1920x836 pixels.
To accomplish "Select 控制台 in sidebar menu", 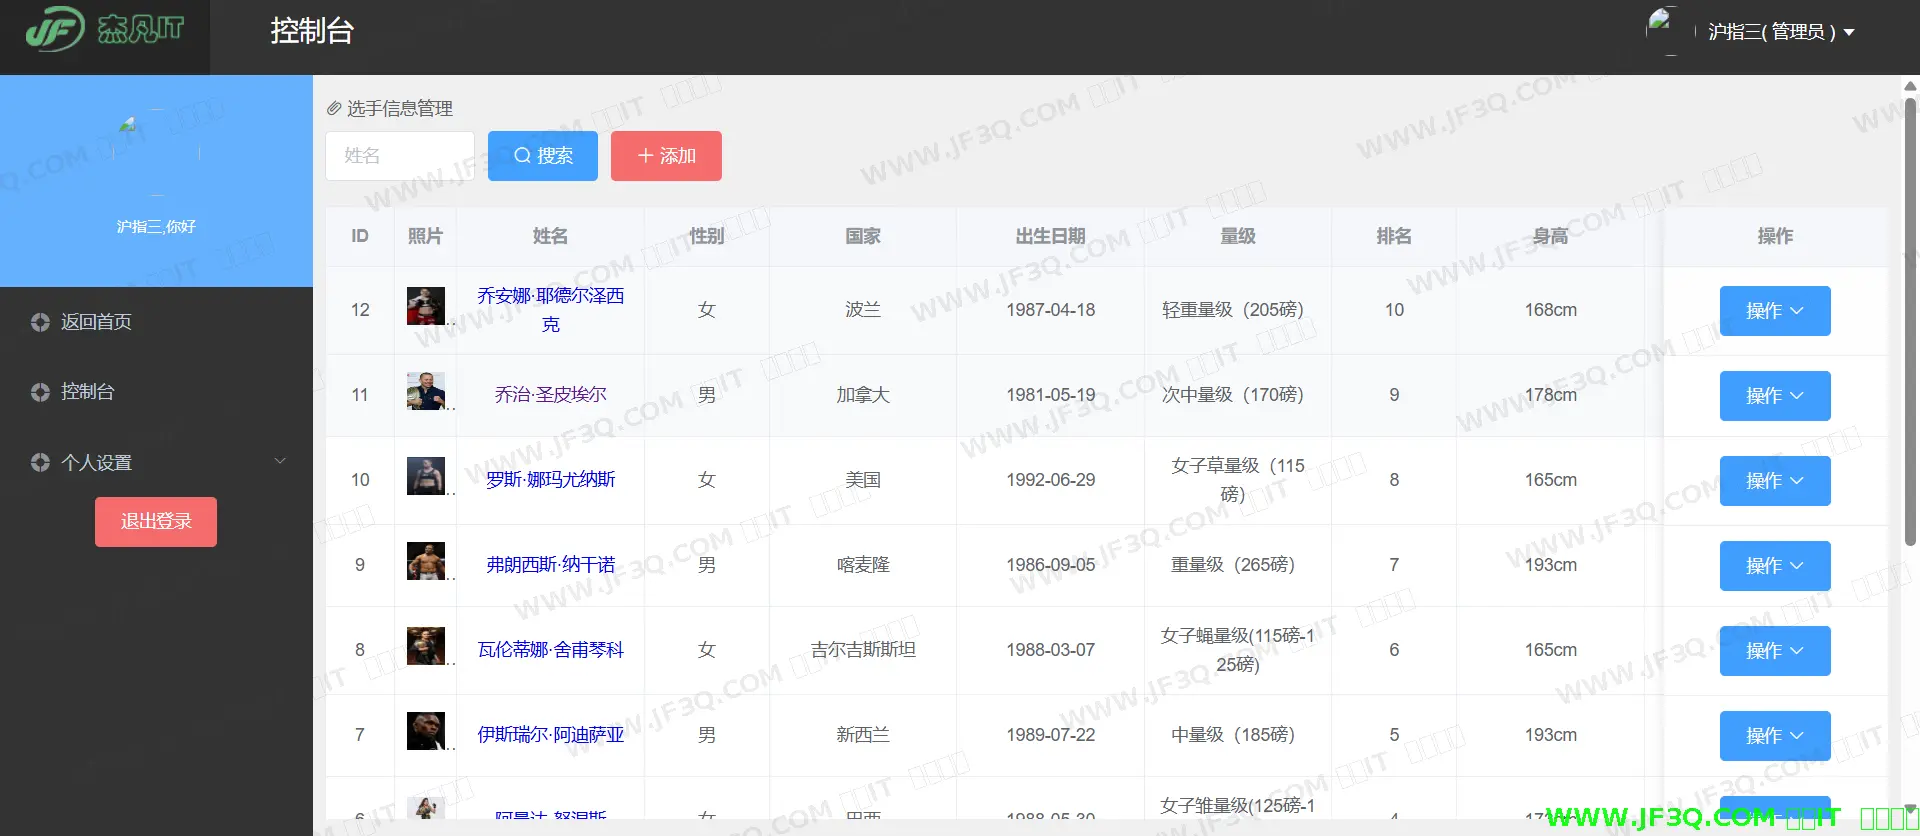I will pyautogui.click(x=88, y=392).
